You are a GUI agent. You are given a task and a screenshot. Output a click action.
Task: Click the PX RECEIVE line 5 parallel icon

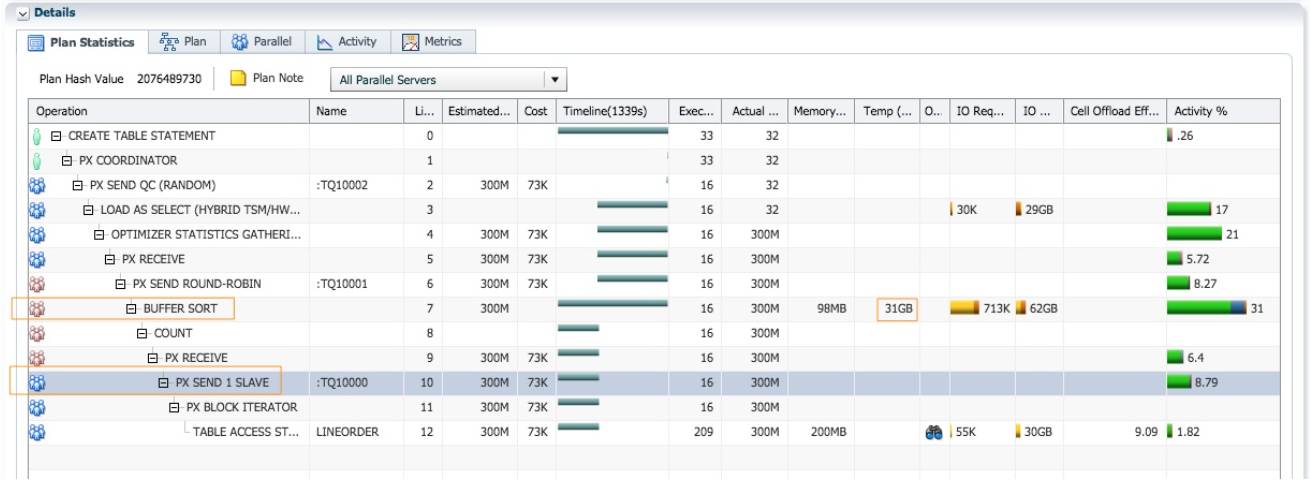click(39, 259)
